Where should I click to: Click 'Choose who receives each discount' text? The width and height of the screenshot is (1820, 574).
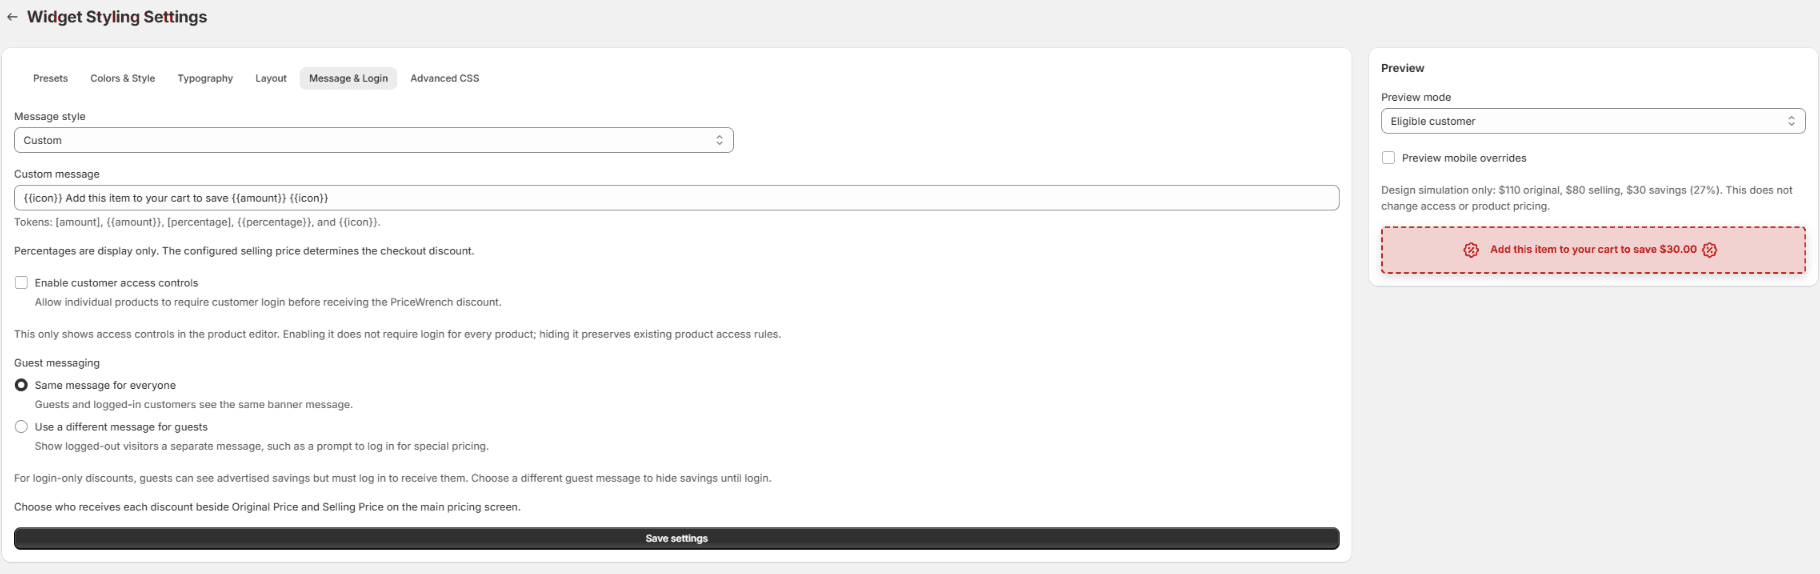[267, 507]
